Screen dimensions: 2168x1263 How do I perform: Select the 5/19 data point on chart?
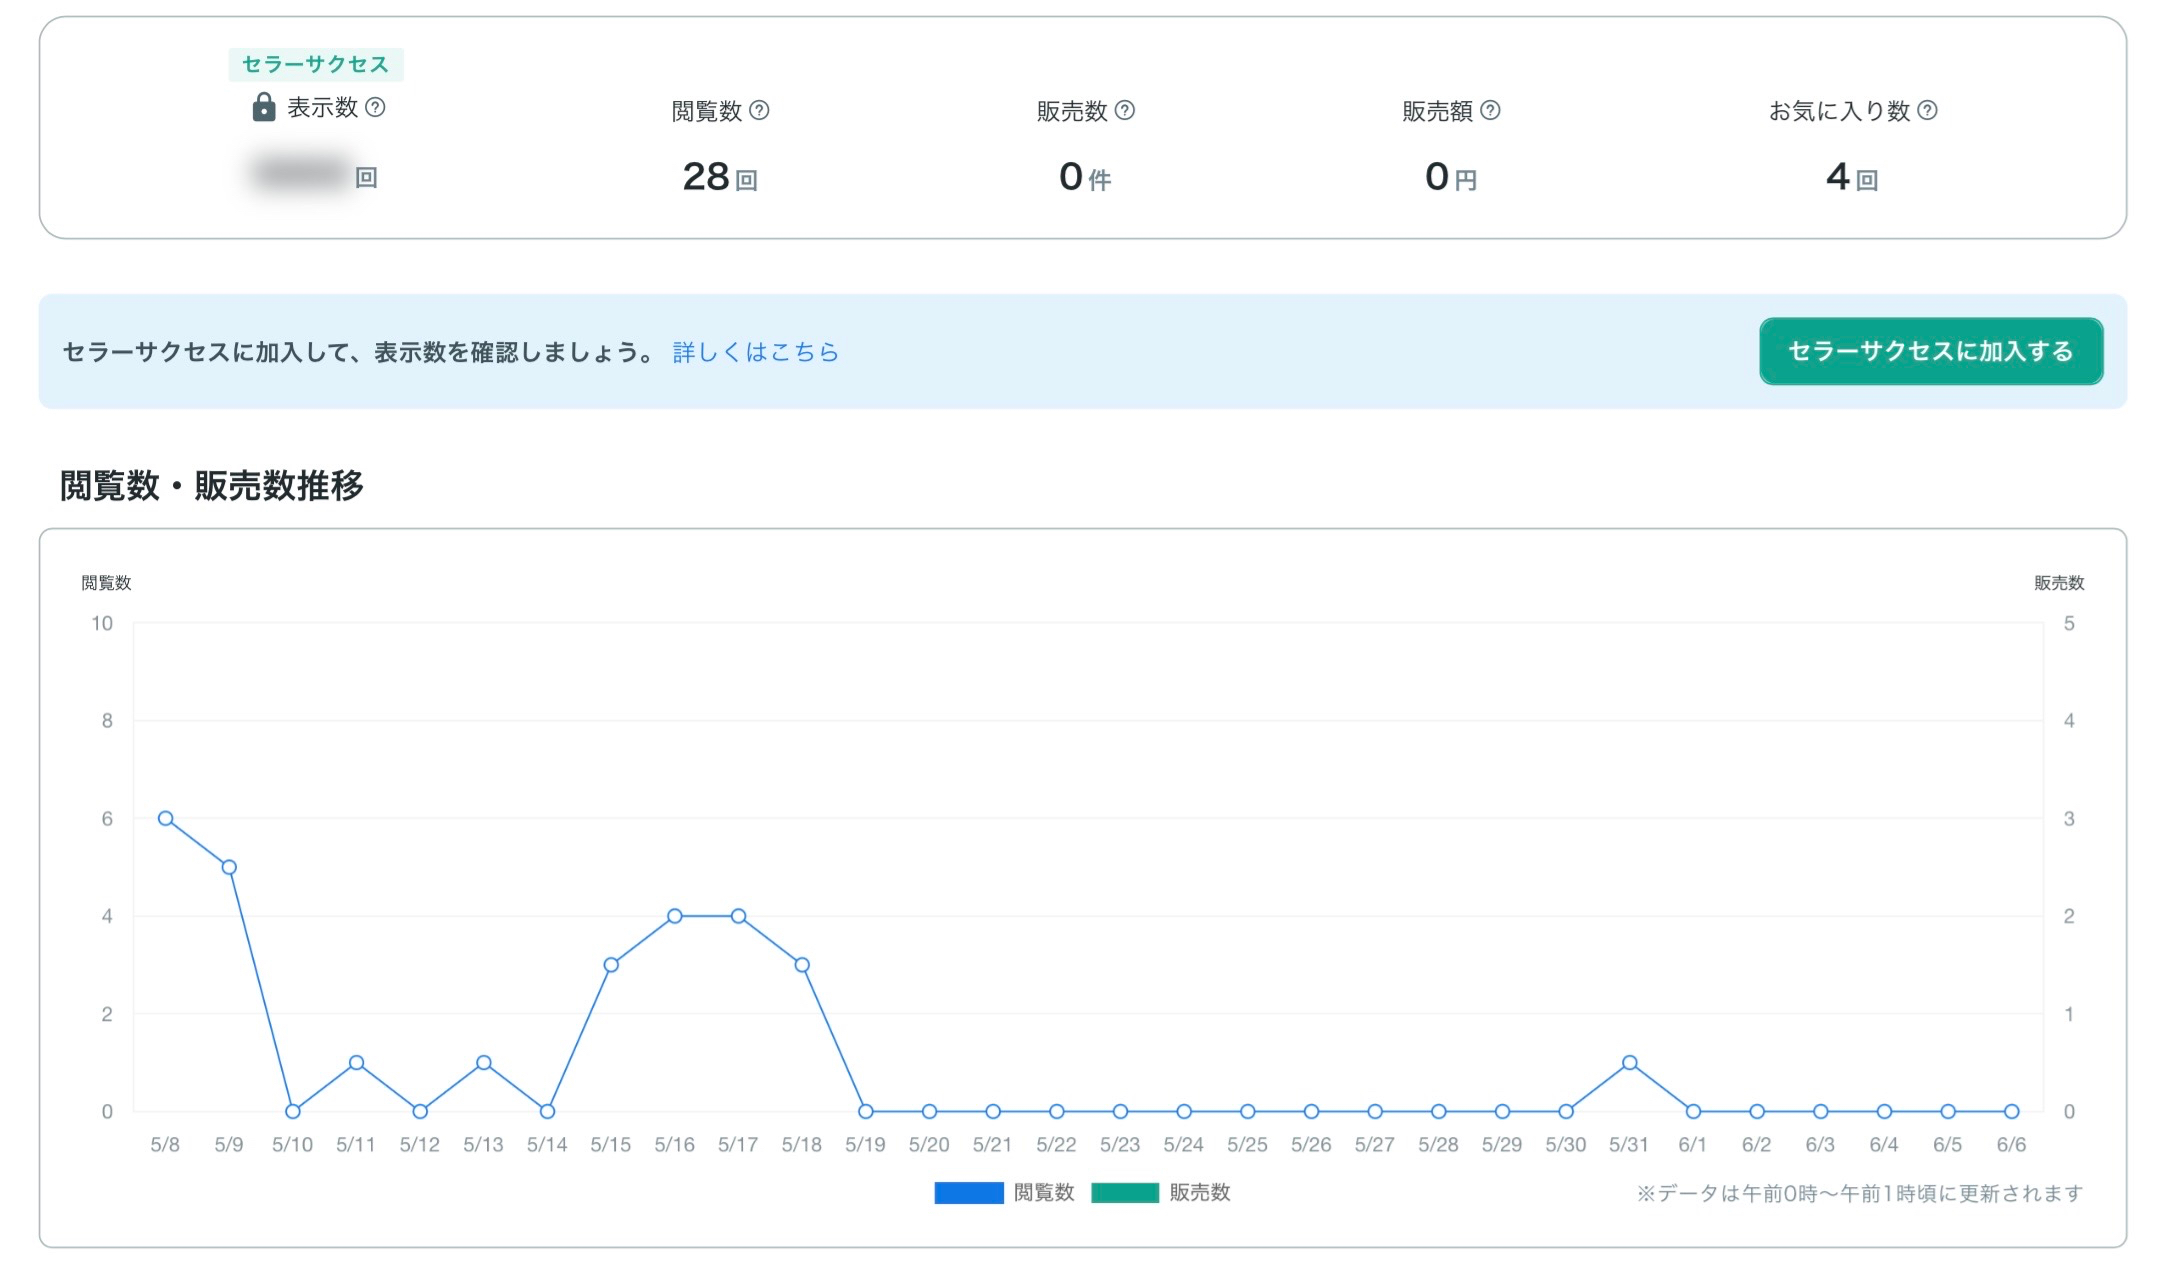[x=866, y=1111]
